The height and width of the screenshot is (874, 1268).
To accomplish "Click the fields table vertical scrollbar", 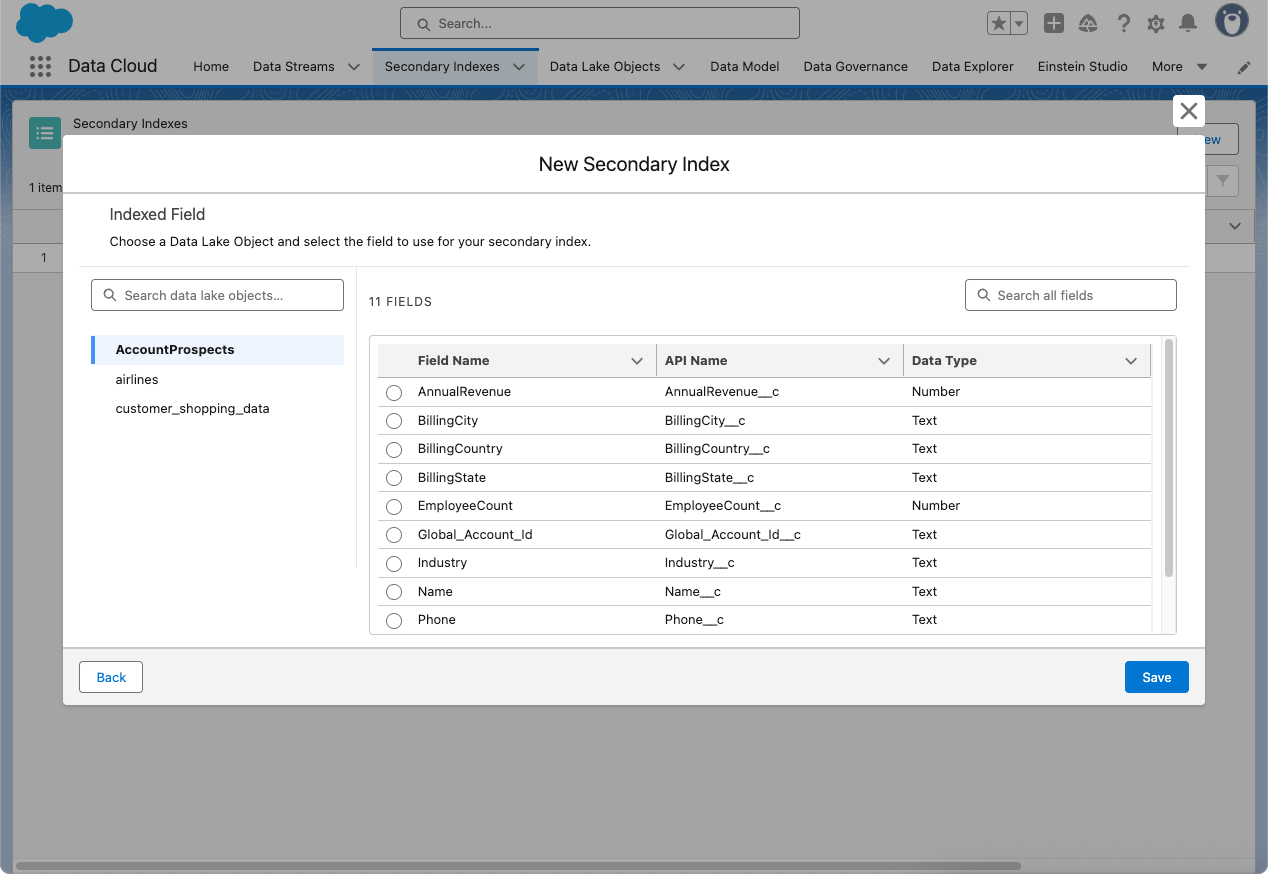I will [1169, 458].
